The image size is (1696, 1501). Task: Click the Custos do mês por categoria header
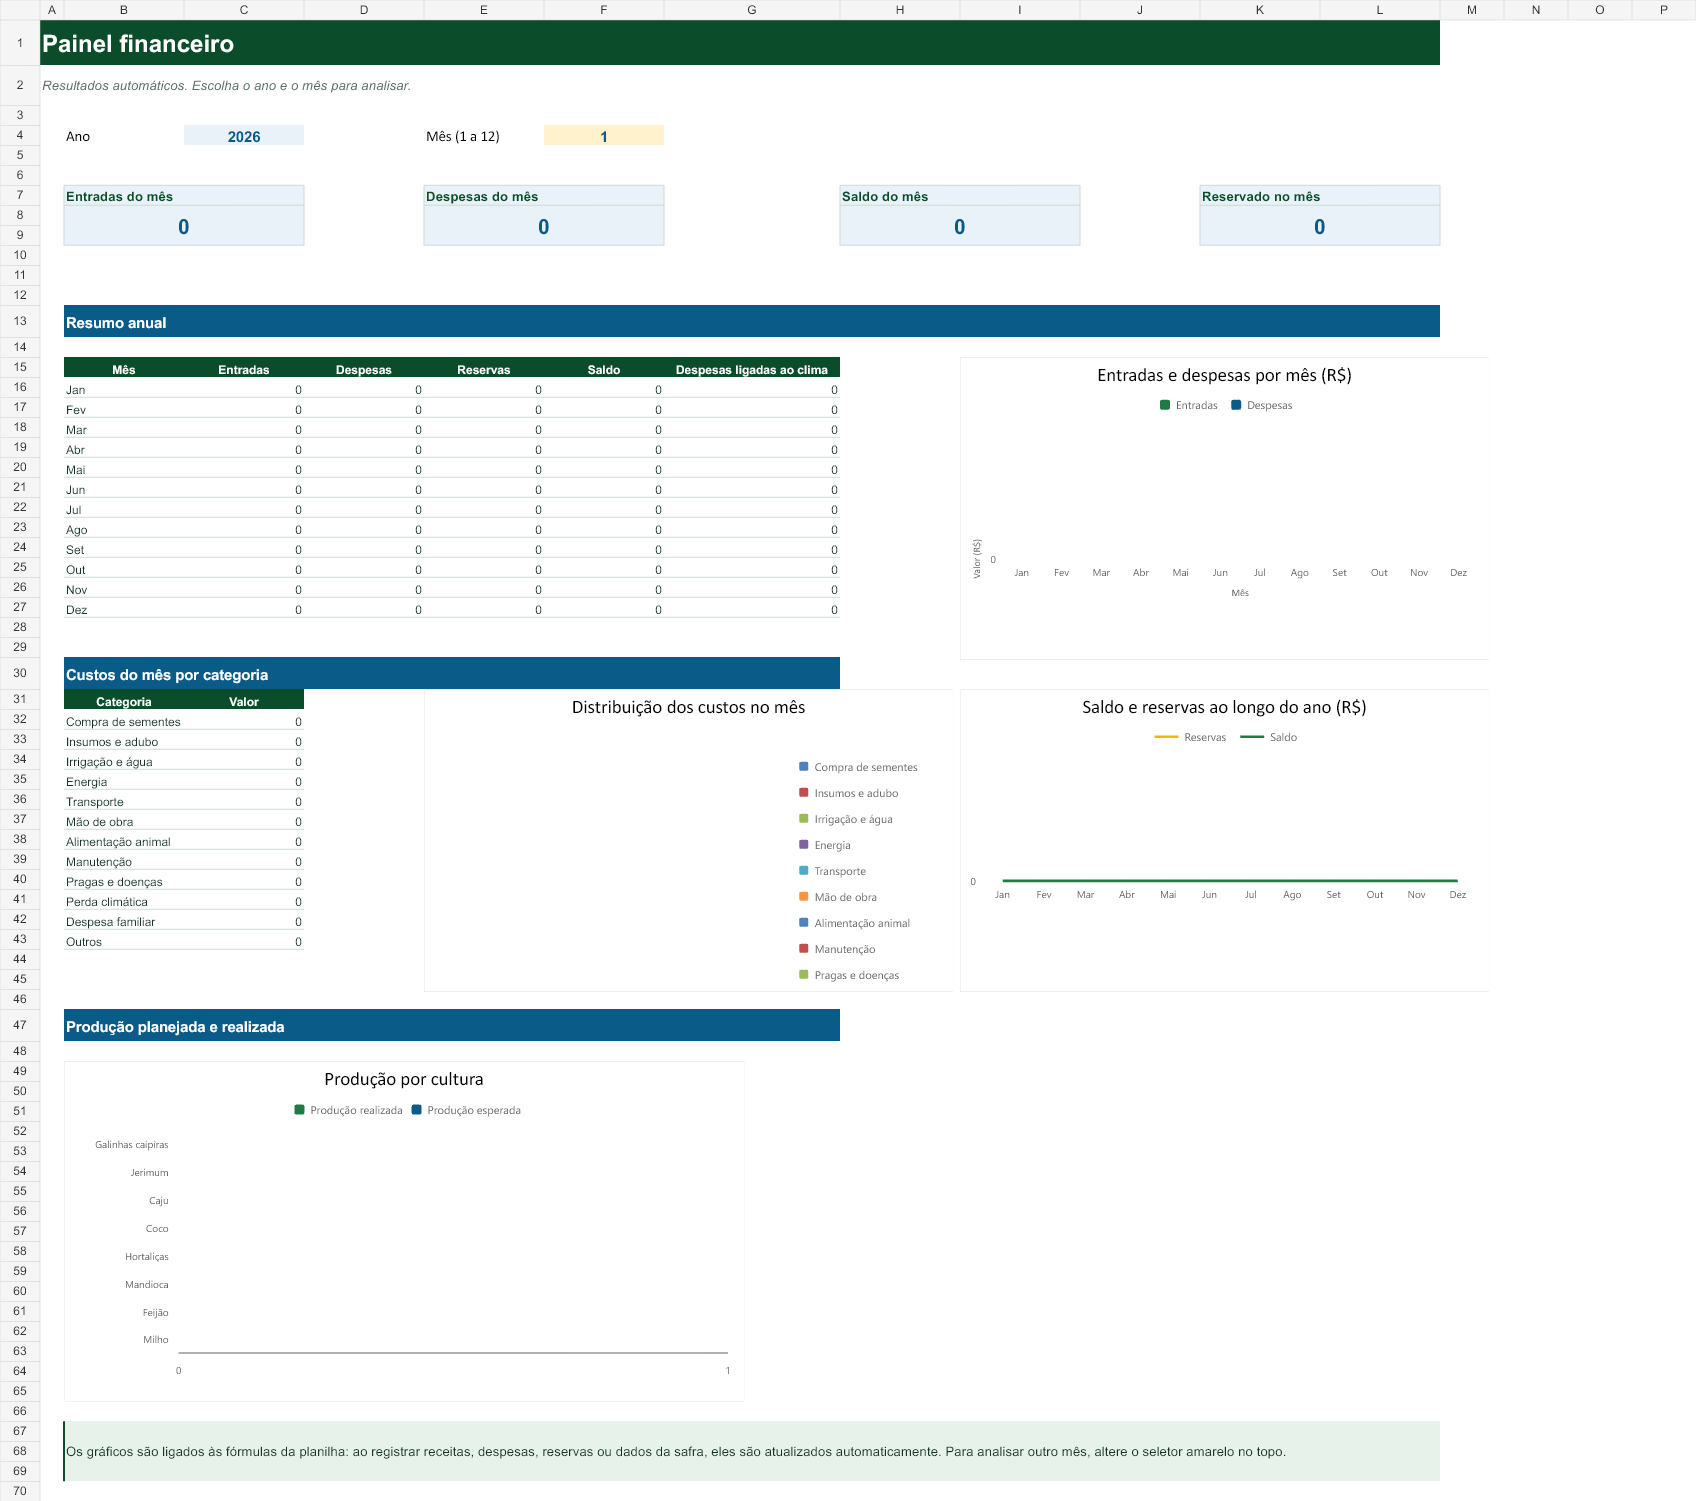452,674
